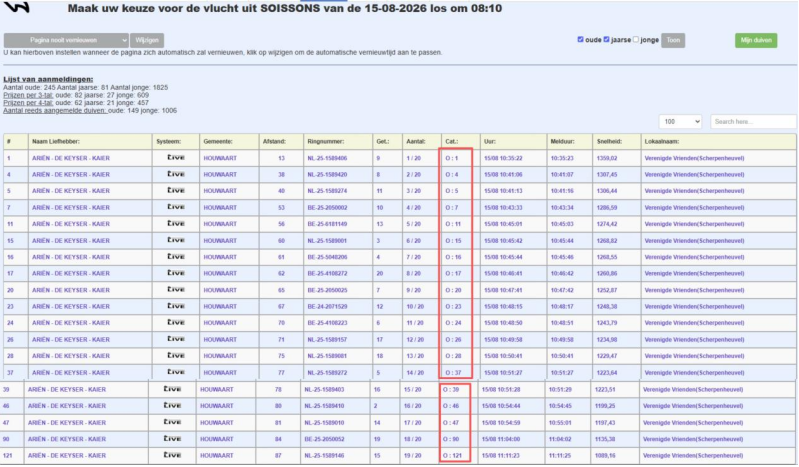The image size is (799, 467).
Task: Open the 'Pagina nooit vernieuwen' dropdown
Action: click(x=66, y=40)
